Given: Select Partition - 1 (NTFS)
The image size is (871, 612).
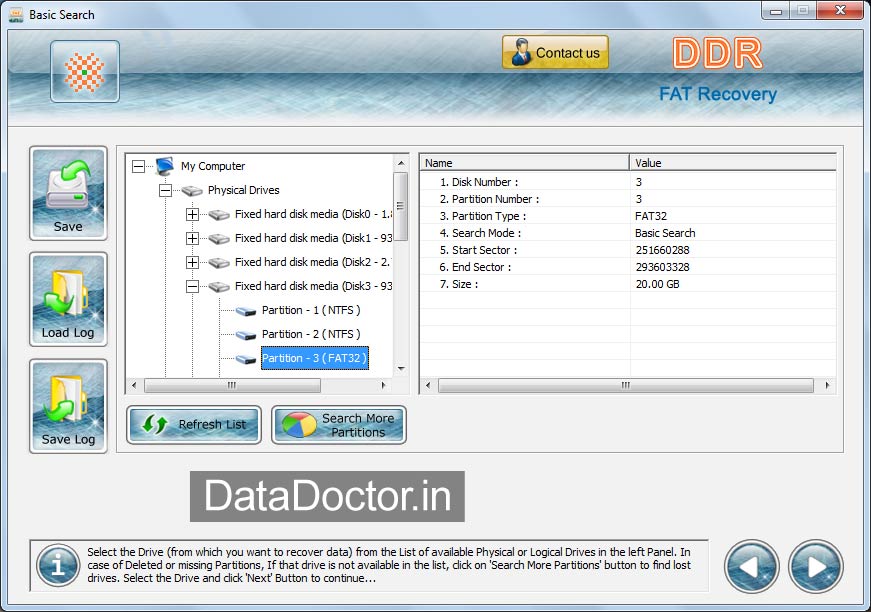Looking at the screenshot, I should point(311,310).
